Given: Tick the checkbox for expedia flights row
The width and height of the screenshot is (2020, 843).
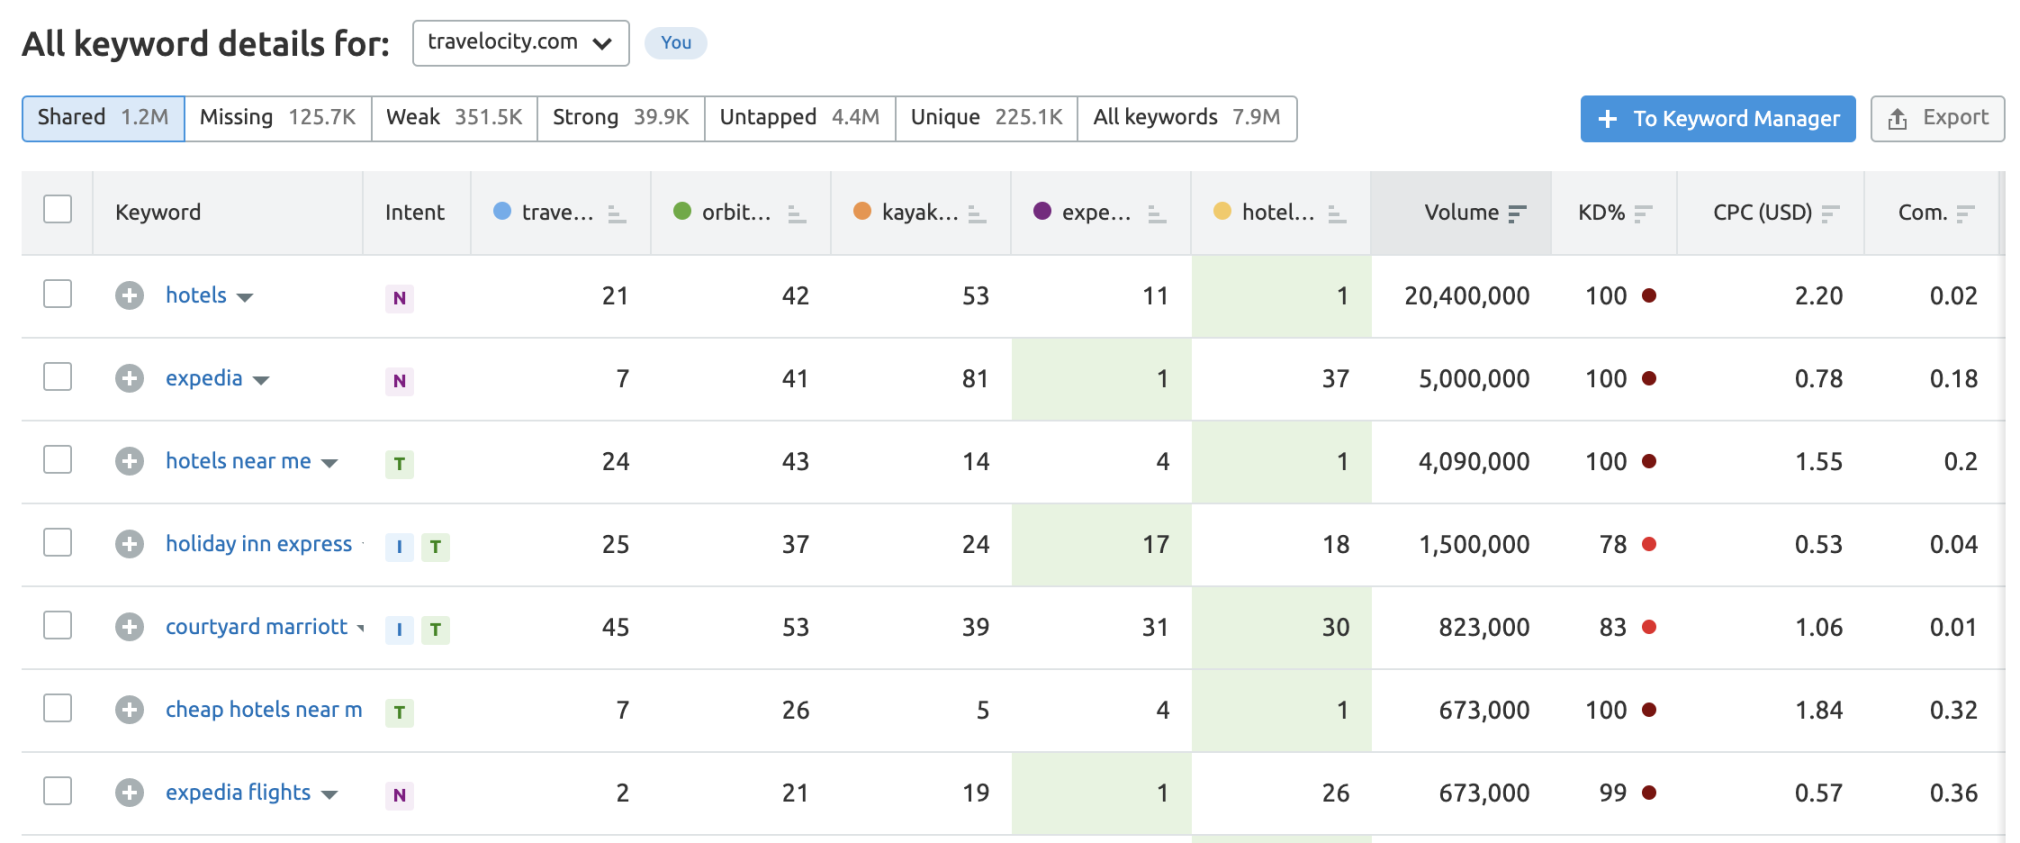Looking at the screenshot, I should pyautogui.click(x=58, y=791).
